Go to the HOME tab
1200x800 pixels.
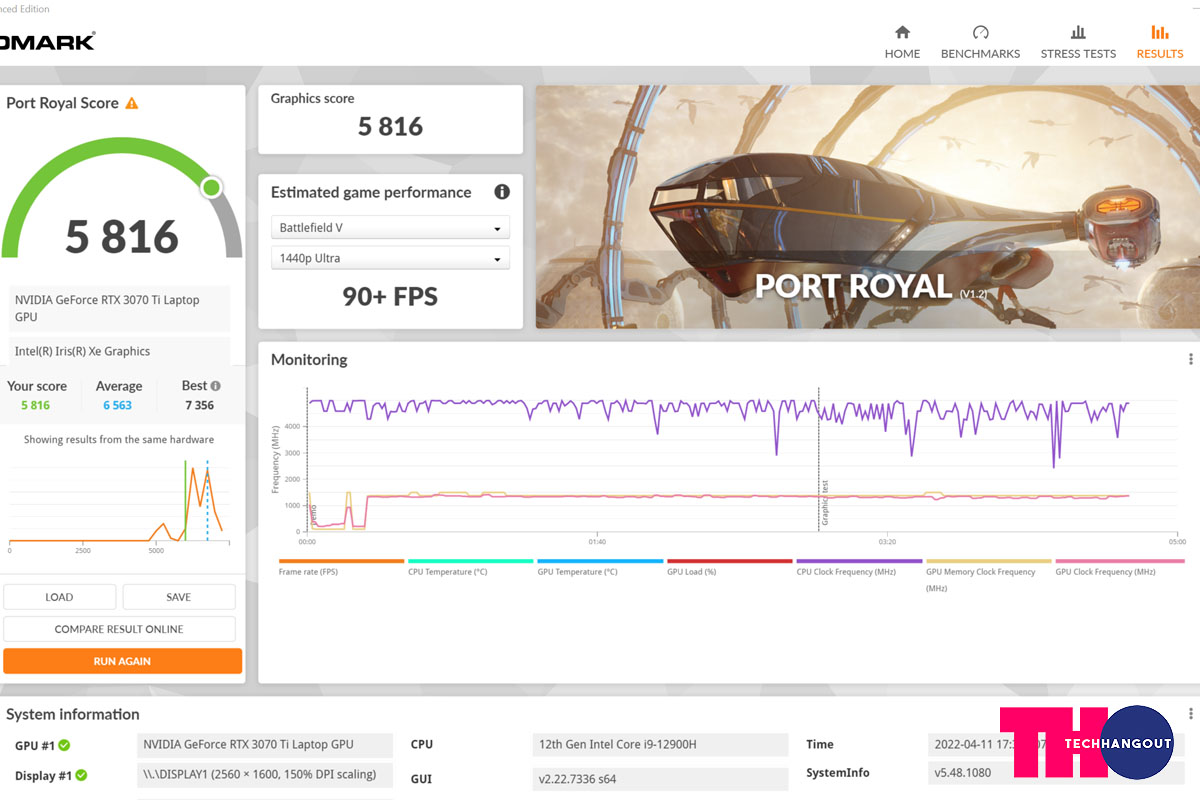click(x=902, y=42)
